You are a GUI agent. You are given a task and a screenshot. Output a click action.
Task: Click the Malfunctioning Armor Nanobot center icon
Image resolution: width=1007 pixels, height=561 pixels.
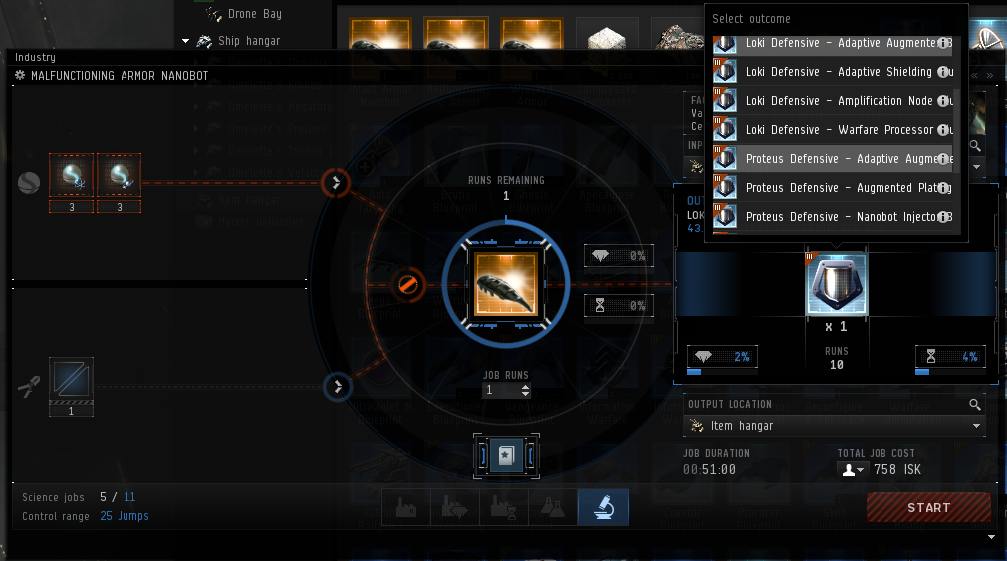[505, 284]
